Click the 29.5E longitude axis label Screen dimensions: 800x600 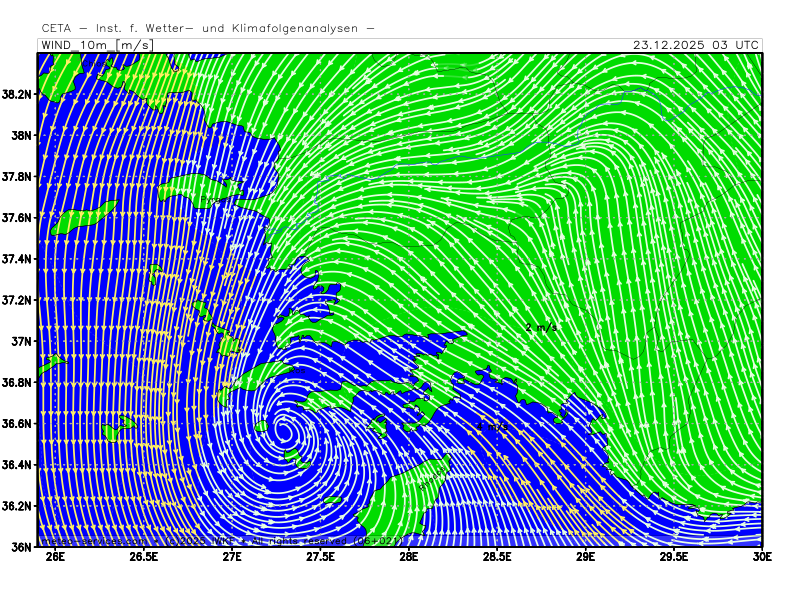pos(673,557)
